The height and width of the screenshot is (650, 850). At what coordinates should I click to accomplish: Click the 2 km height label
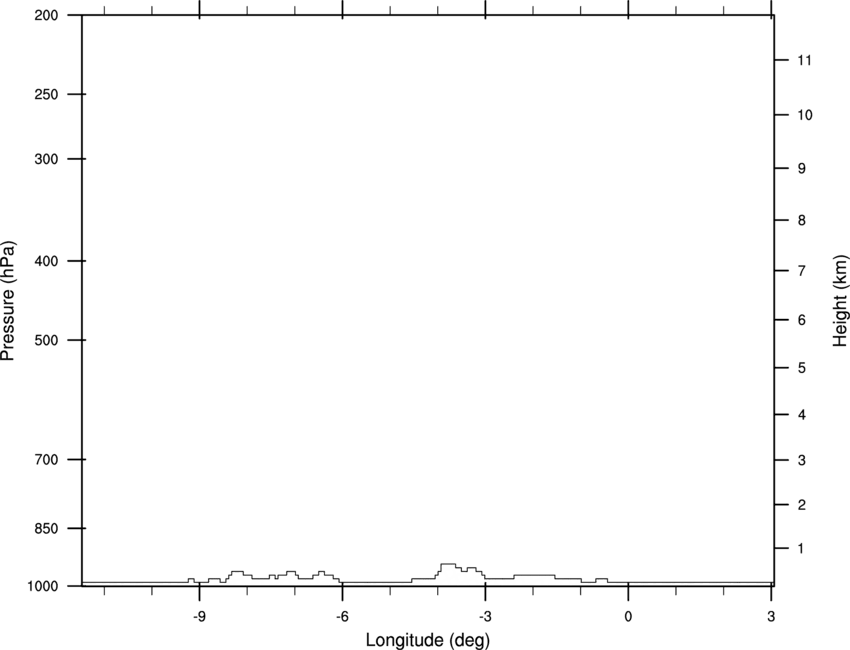coord(802,505)
